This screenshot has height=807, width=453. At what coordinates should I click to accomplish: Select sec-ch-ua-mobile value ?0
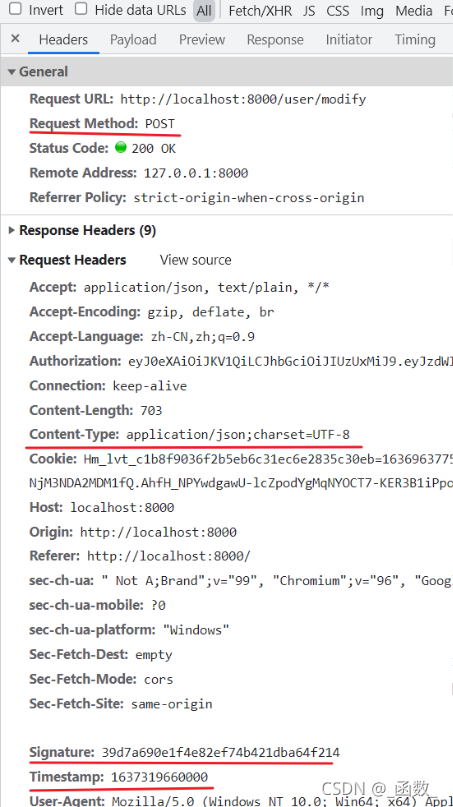(158, 605)
